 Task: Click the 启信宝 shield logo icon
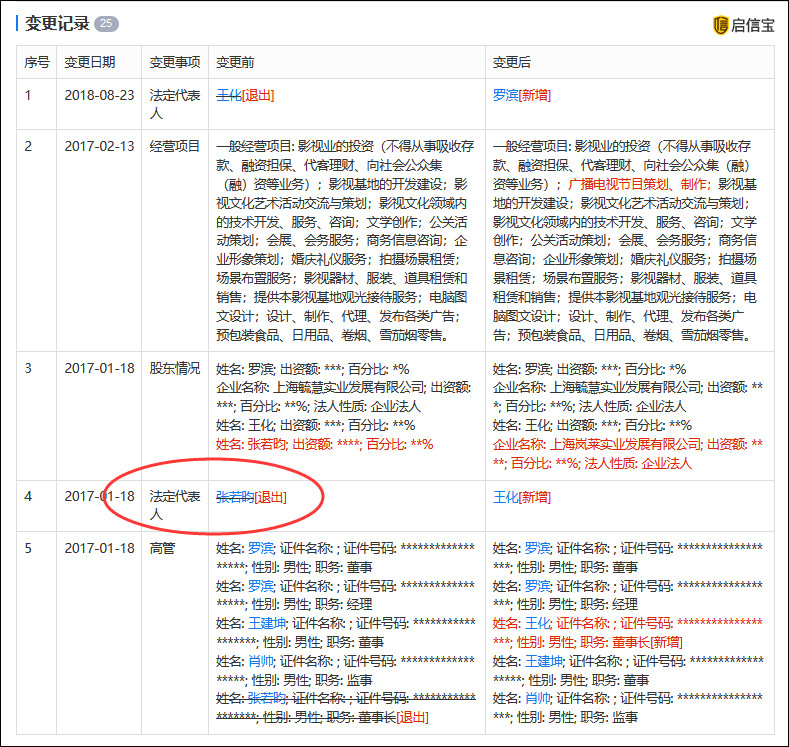[720, 25]
